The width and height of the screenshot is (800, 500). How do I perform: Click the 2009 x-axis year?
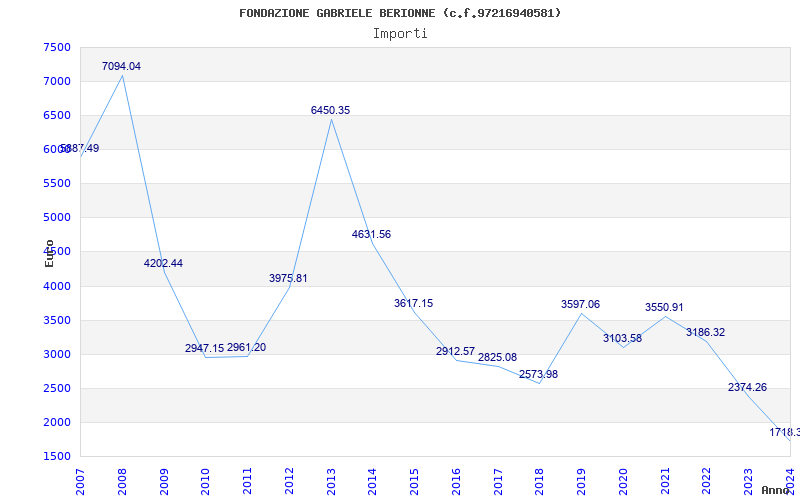[x=164, y=481]
